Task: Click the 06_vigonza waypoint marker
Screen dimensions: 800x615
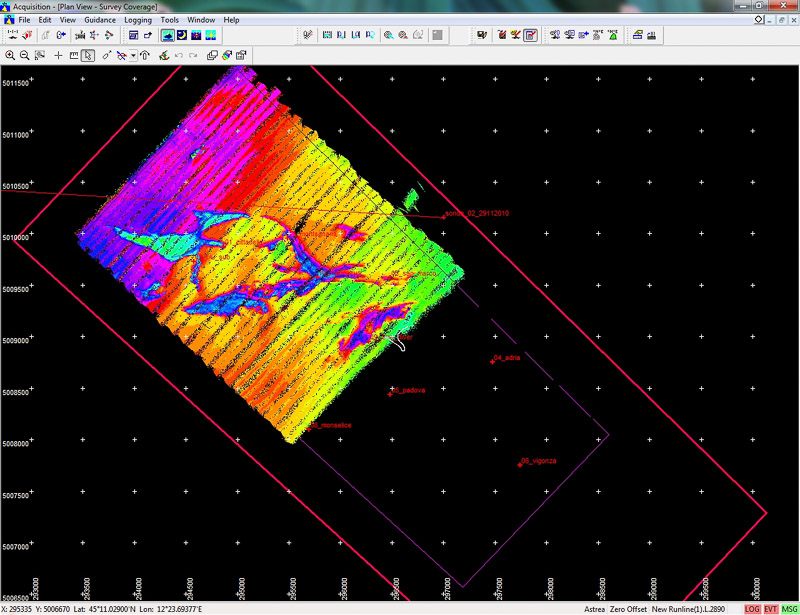Action: pyautogui.click(x=520, y=464)
